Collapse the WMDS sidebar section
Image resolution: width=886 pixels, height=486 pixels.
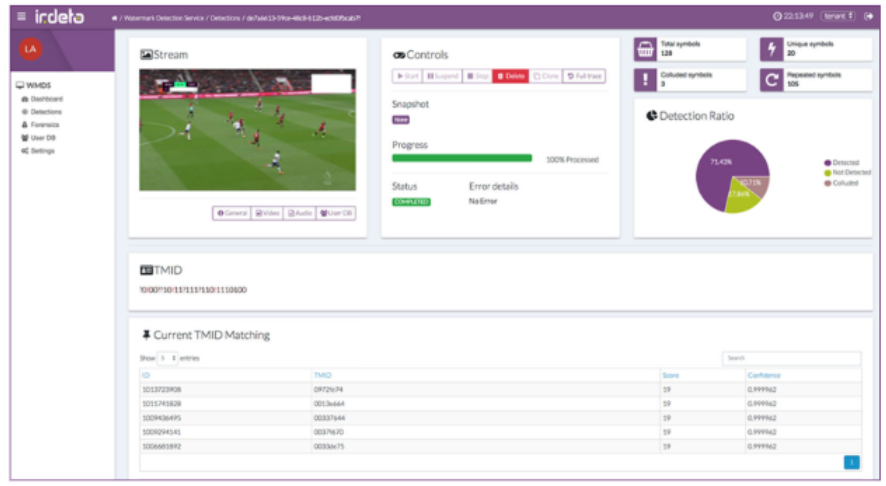(x=34, y=86)
